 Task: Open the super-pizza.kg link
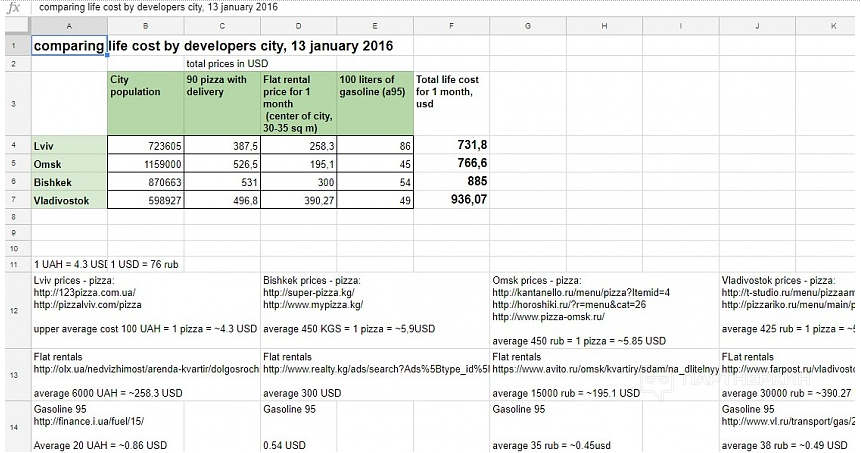(309, 293)
